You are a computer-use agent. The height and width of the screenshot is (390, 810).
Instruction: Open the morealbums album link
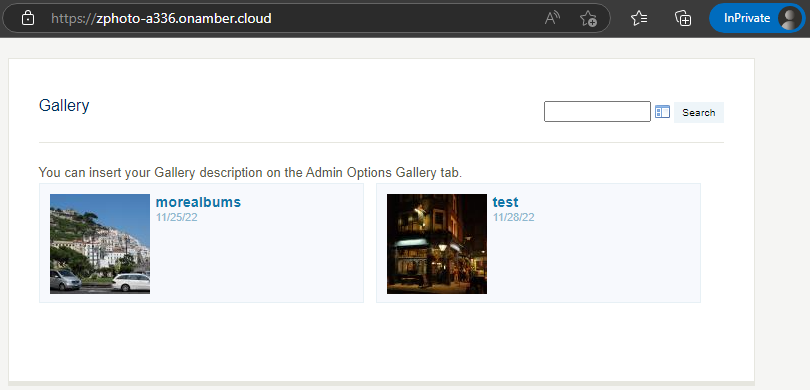click(x=198, y=202)
